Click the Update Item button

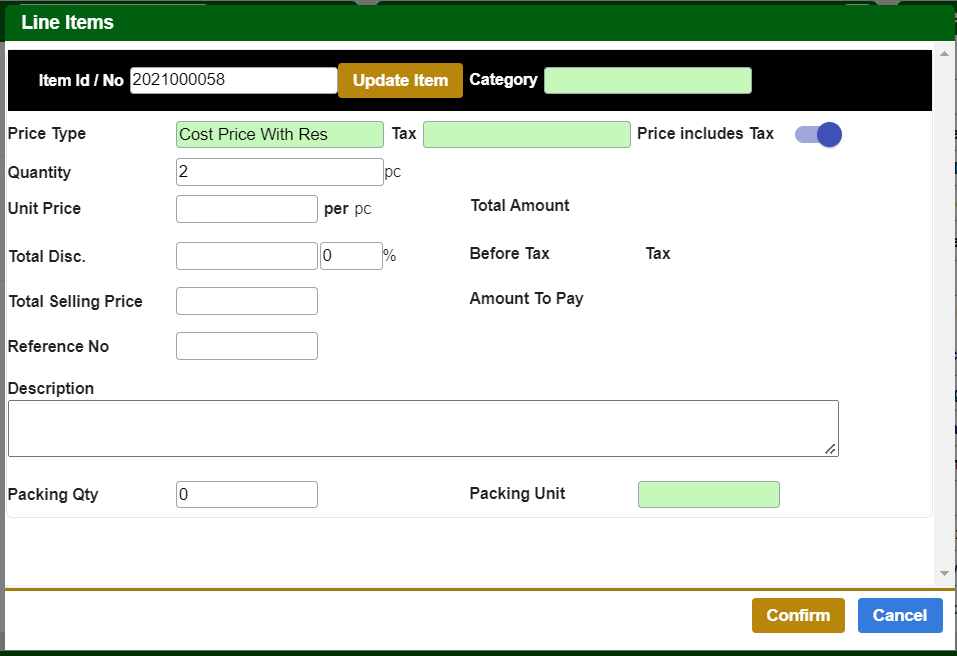click(400, 80)
